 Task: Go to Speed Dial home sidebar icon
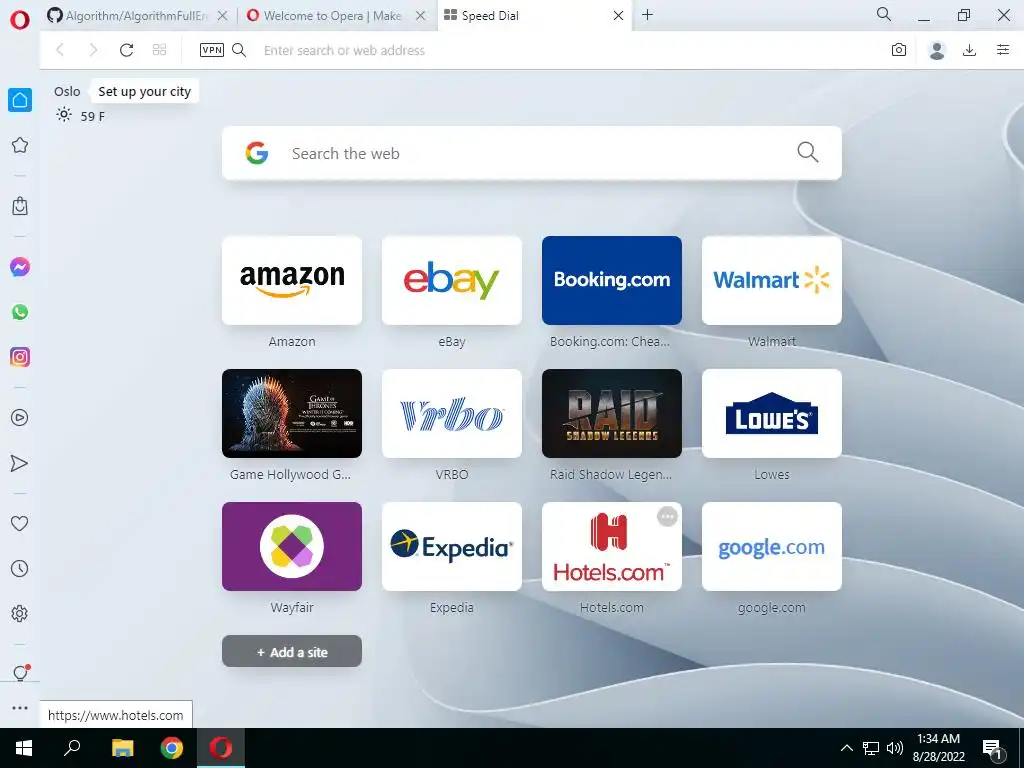pos(20,100)
